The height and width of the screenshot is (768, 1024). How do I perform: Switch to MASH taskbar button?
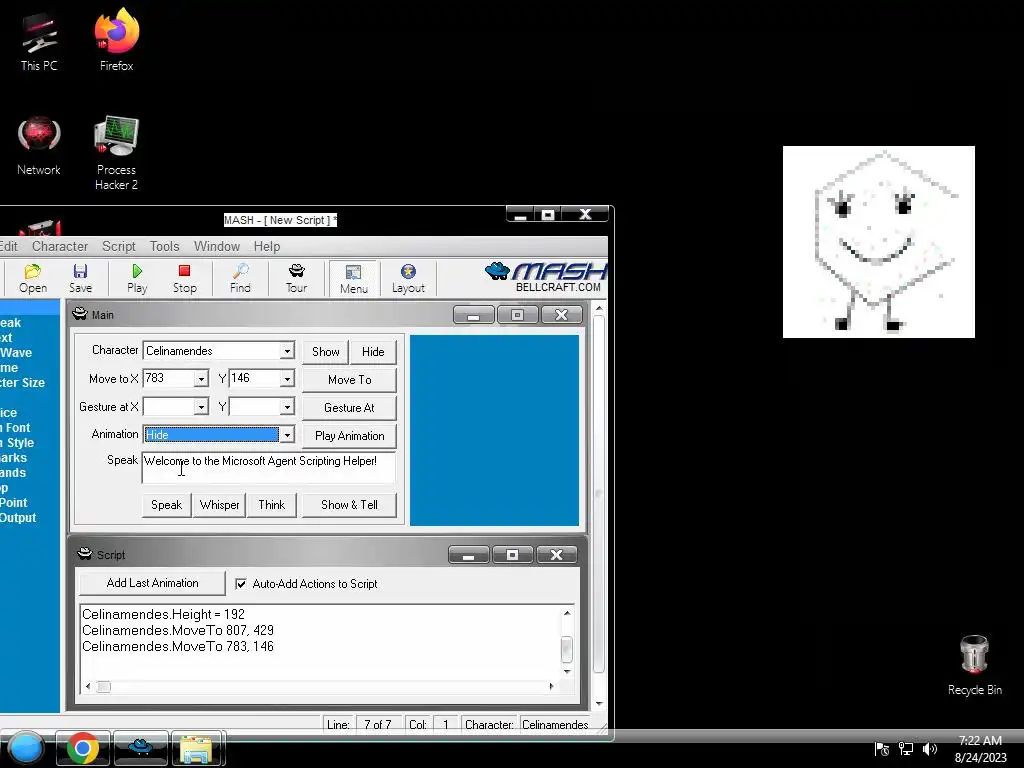pos(140,748)
